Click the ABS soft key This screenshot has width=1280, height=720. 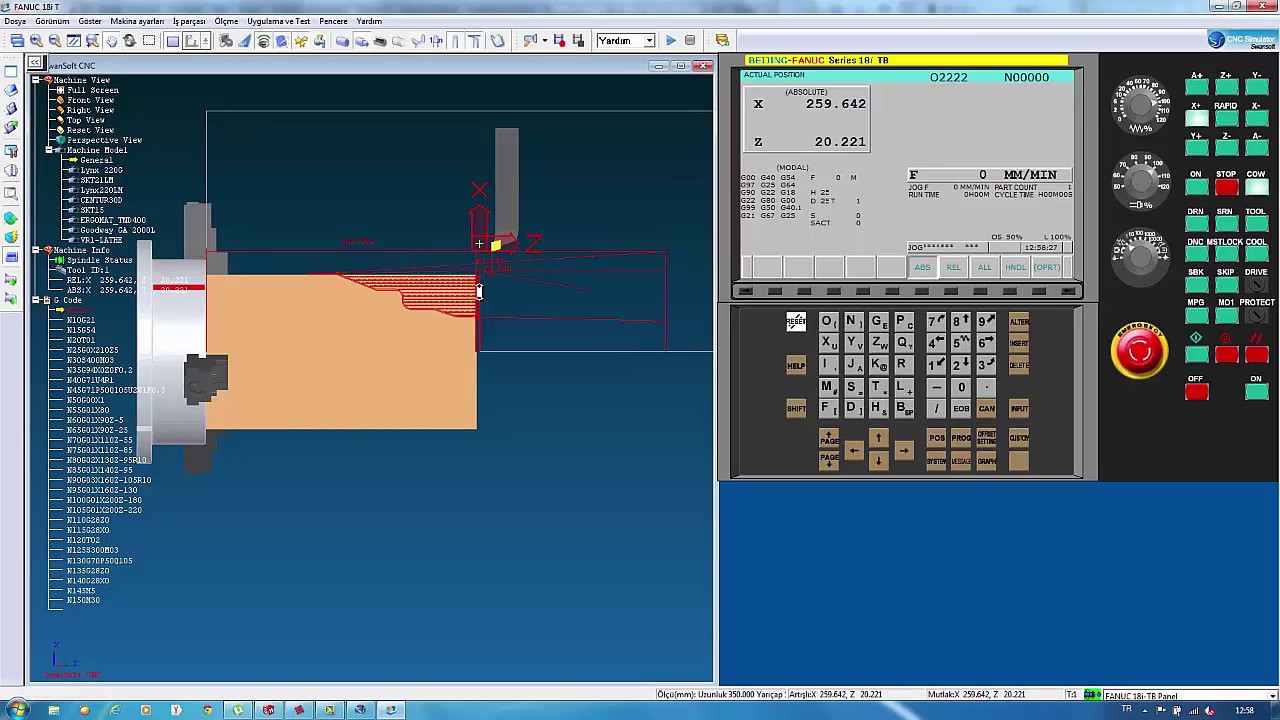[922, 267]
